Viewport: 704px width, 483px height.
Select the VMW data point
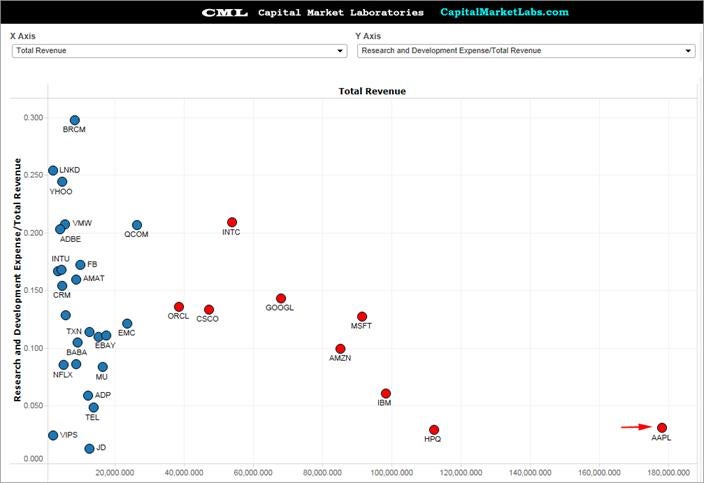click(66, 224)
